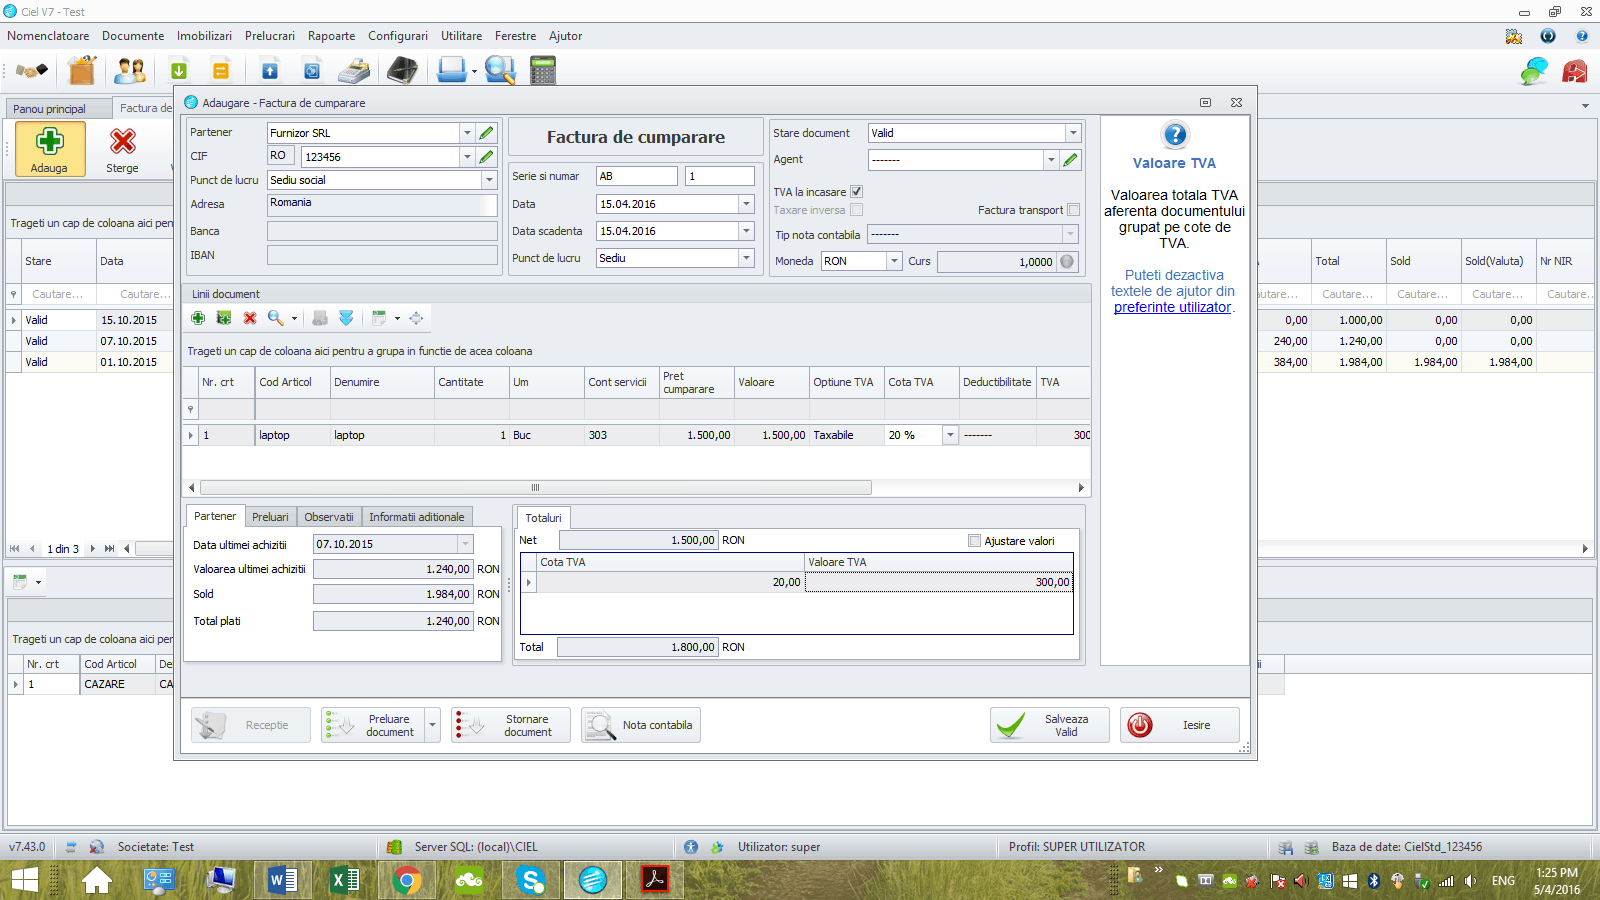The height and width of the screenshot is (900, 1600).
Task: Open the Rapoarte menu
Action: coord(331,36)
